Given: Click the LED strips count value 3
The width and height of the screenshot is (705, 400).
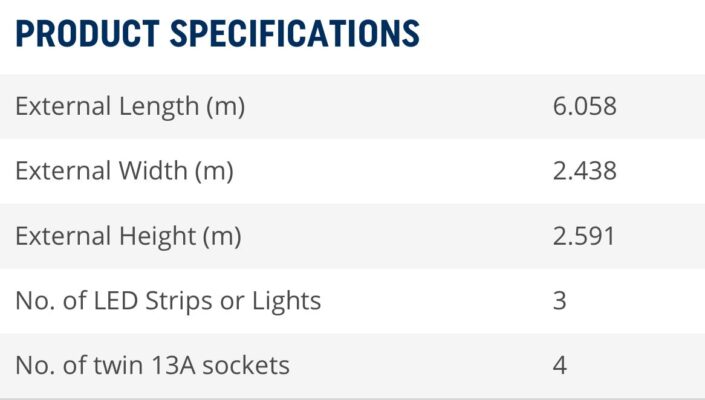Looking at the screenshot, I should tap(559, 300).
